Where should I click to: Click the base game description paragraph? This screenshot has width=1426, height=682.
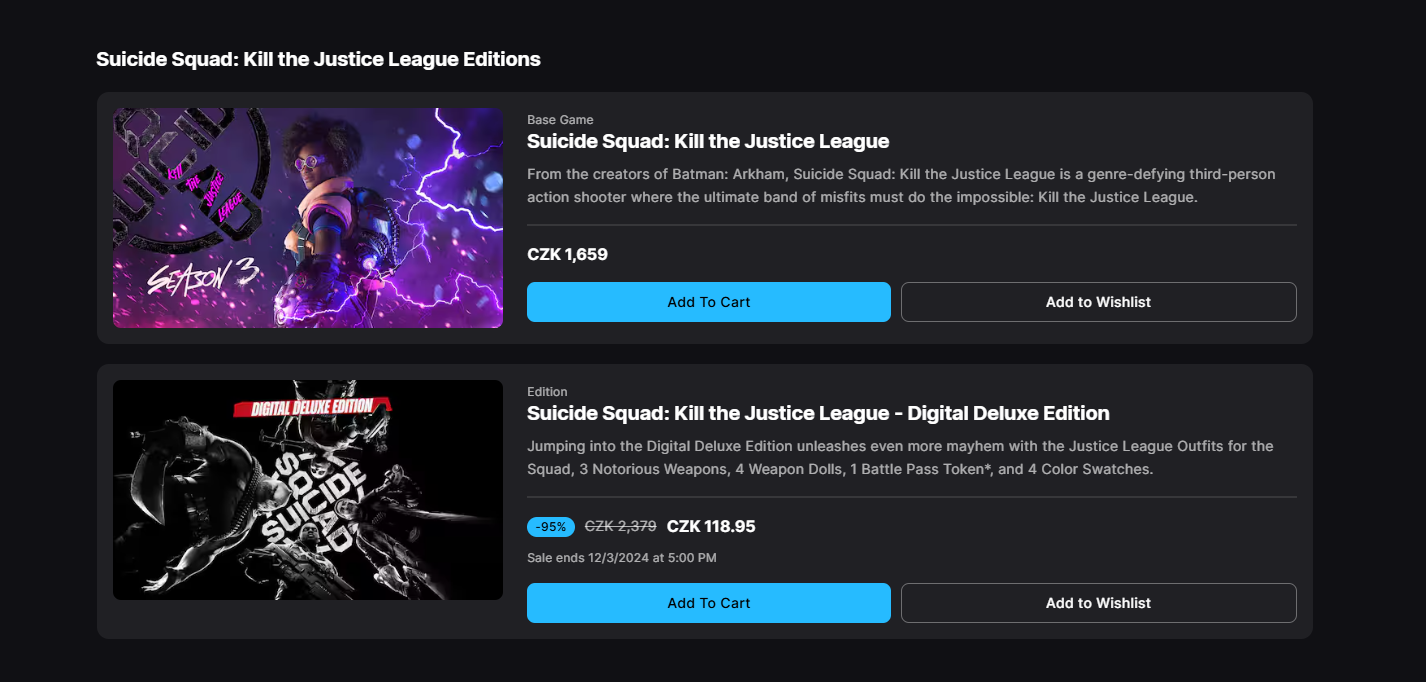900,186
